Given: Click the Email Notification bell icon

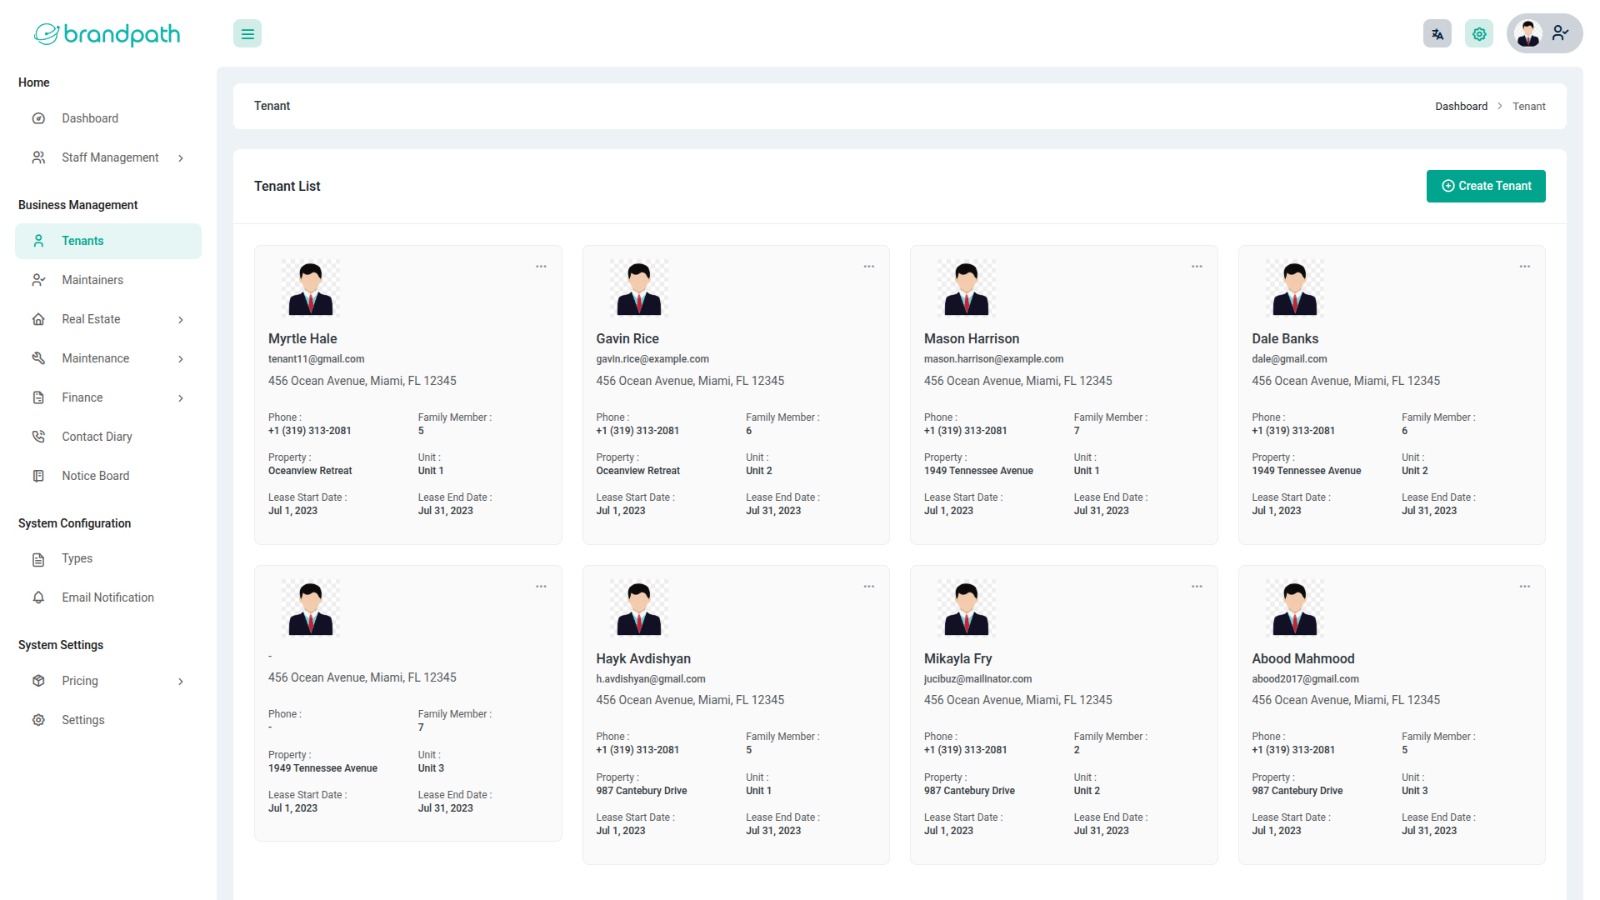Looking at the screenshot, I should tap(38, 598).
